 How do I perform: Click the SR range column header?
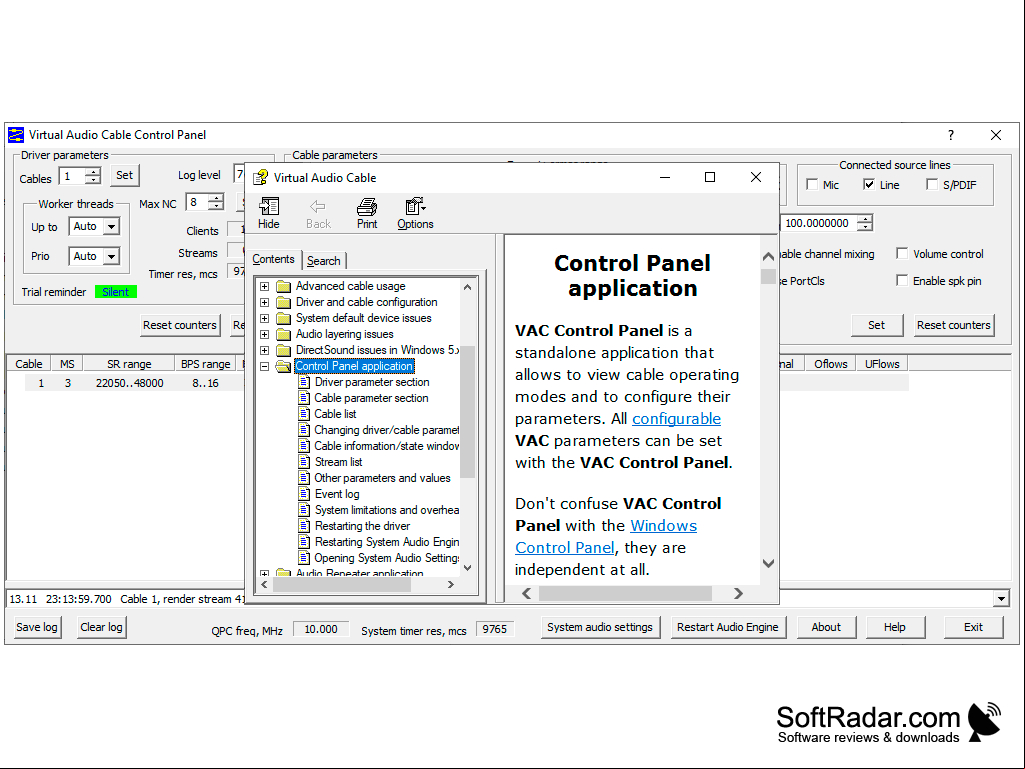129,364
